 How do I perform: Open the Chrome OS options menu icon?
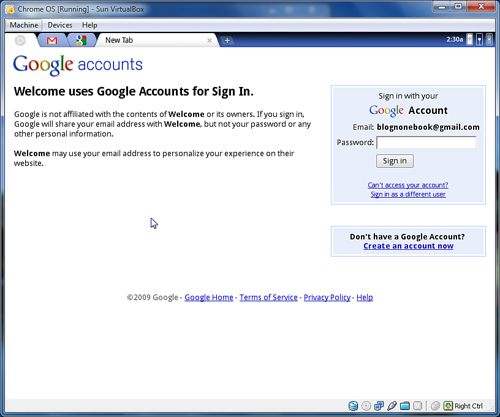coord(489,40)
